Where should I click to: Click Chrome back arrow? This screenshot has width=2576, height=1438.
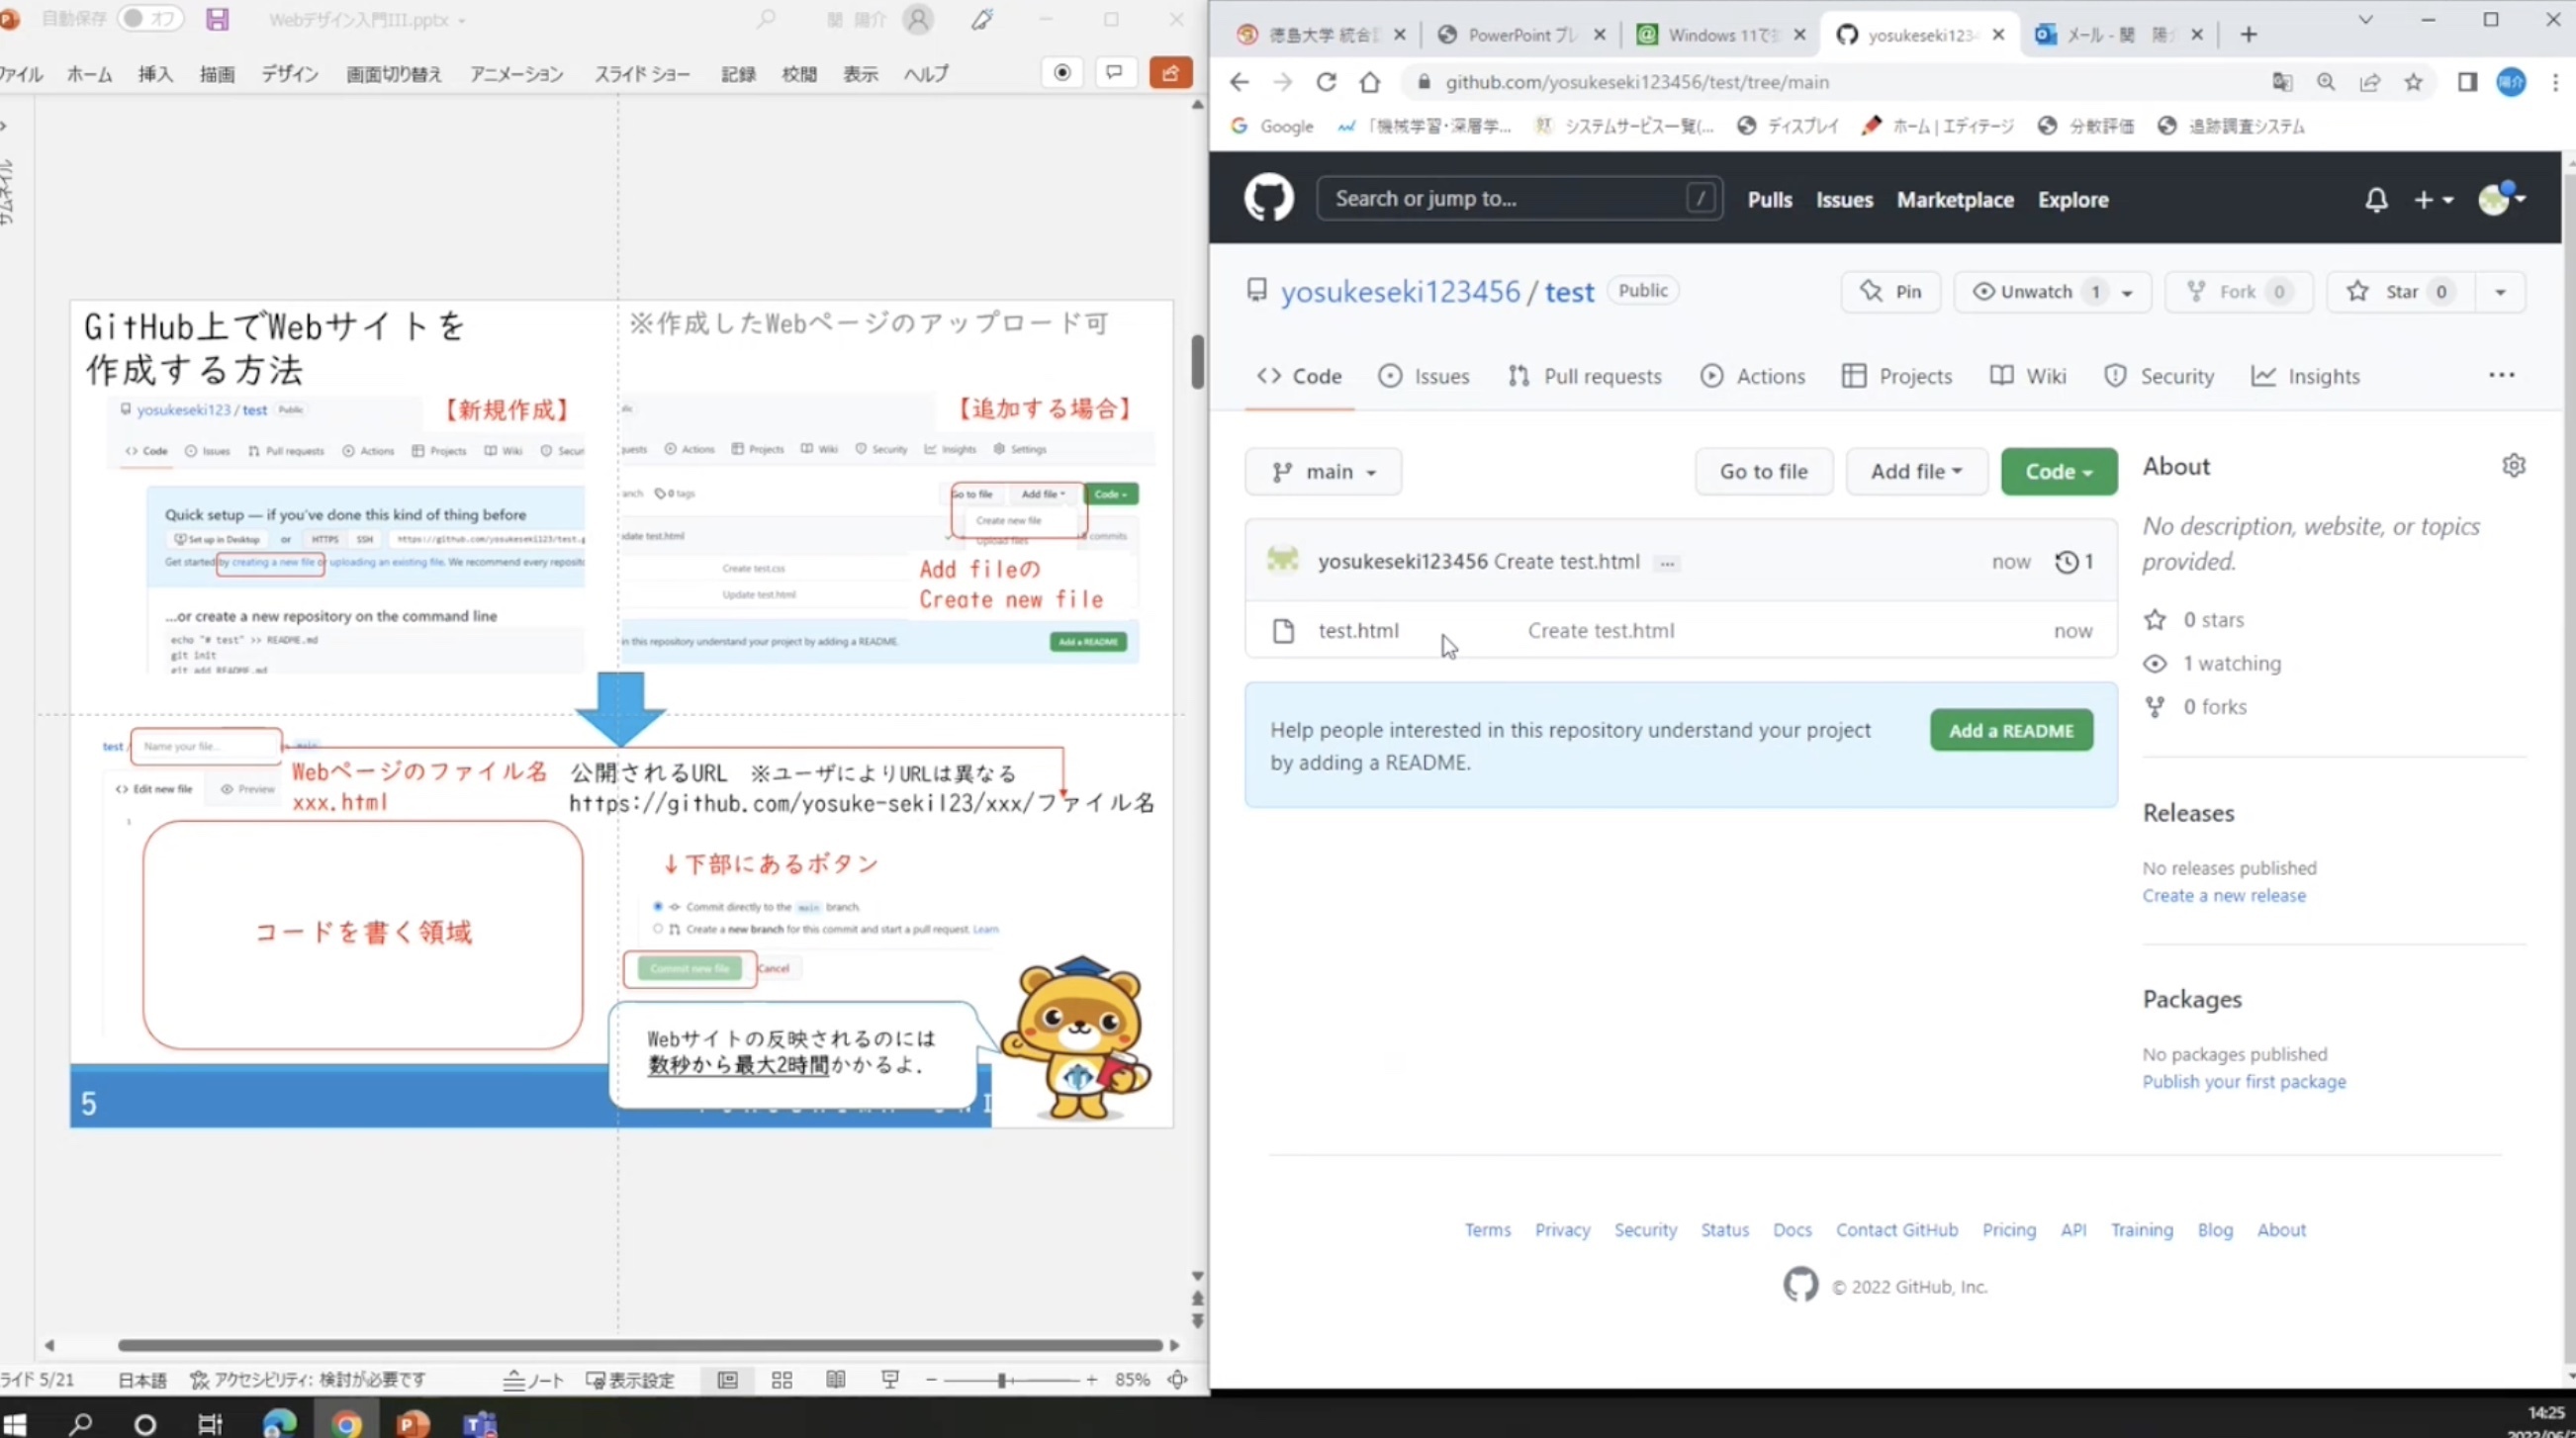(x=1239, y=82)
